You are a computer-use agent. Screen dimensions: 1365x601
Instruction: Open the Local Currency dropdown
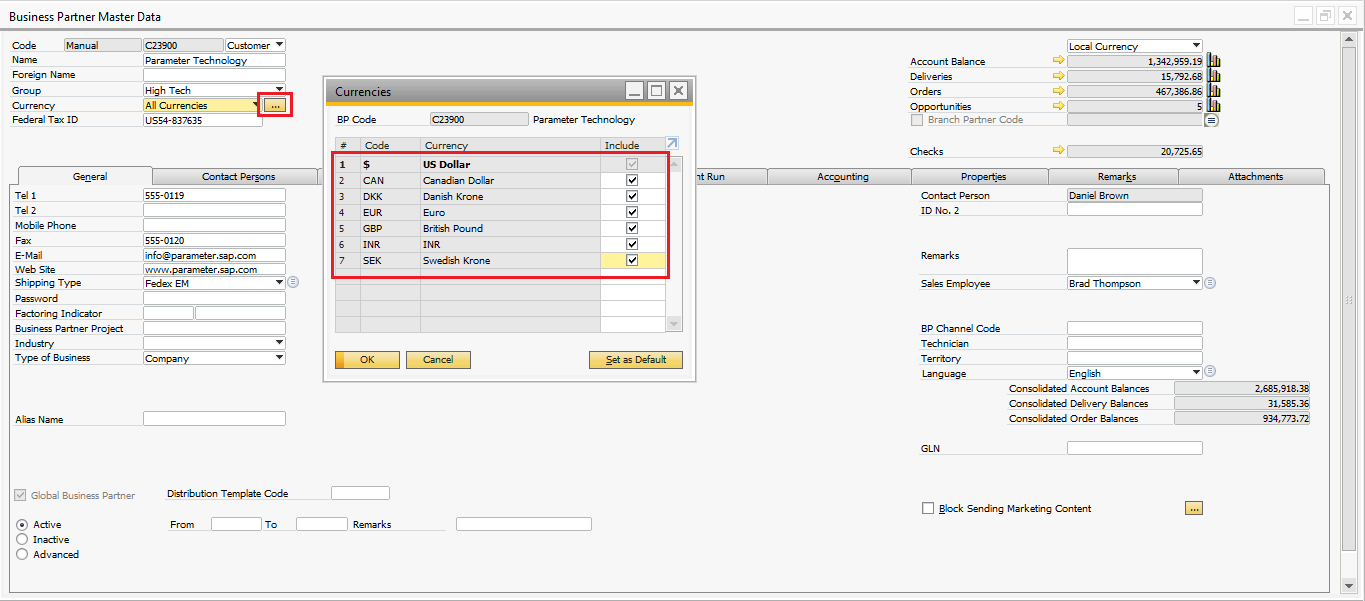click(x=1196, y=46)
